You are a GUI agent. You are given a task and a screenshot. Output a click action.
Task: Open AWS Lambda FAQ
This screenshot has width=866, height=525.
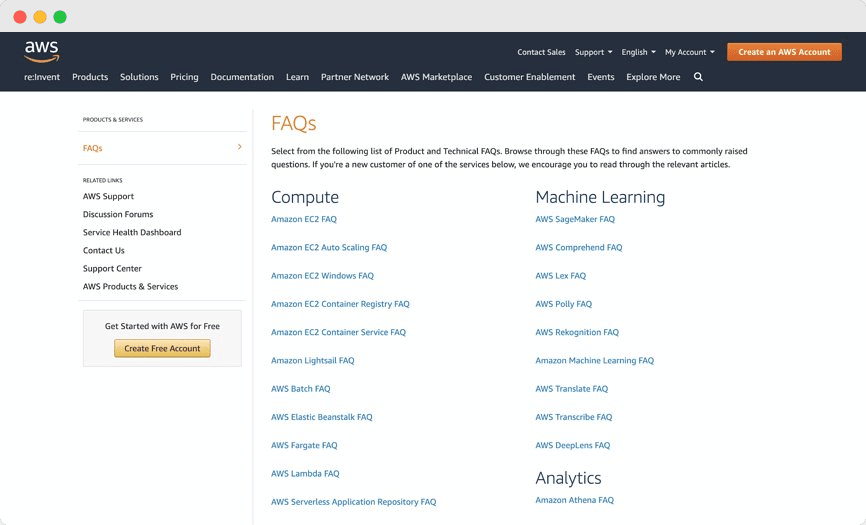pos(305,474)
